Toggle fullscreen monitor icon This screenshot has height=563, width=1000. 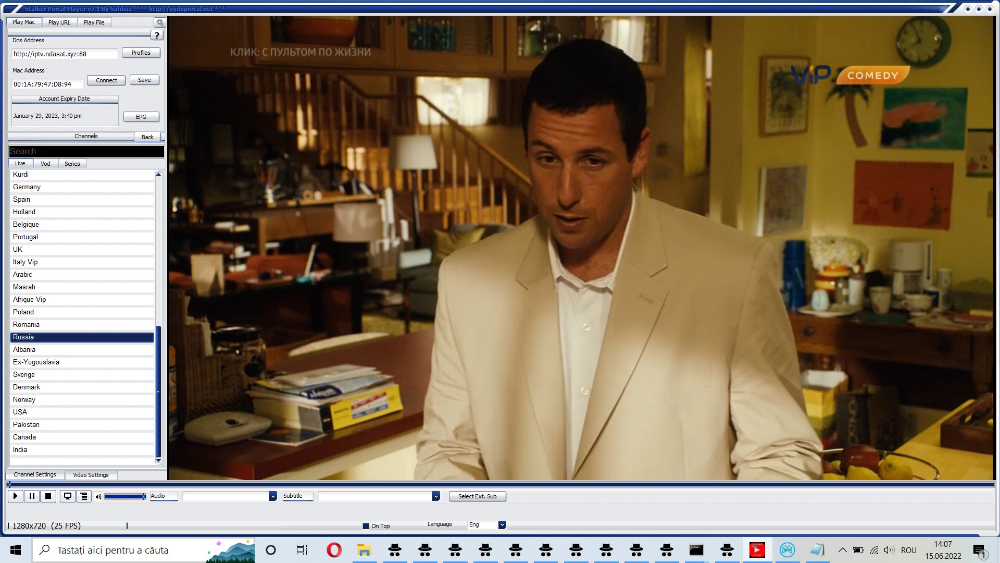(67, 496)
